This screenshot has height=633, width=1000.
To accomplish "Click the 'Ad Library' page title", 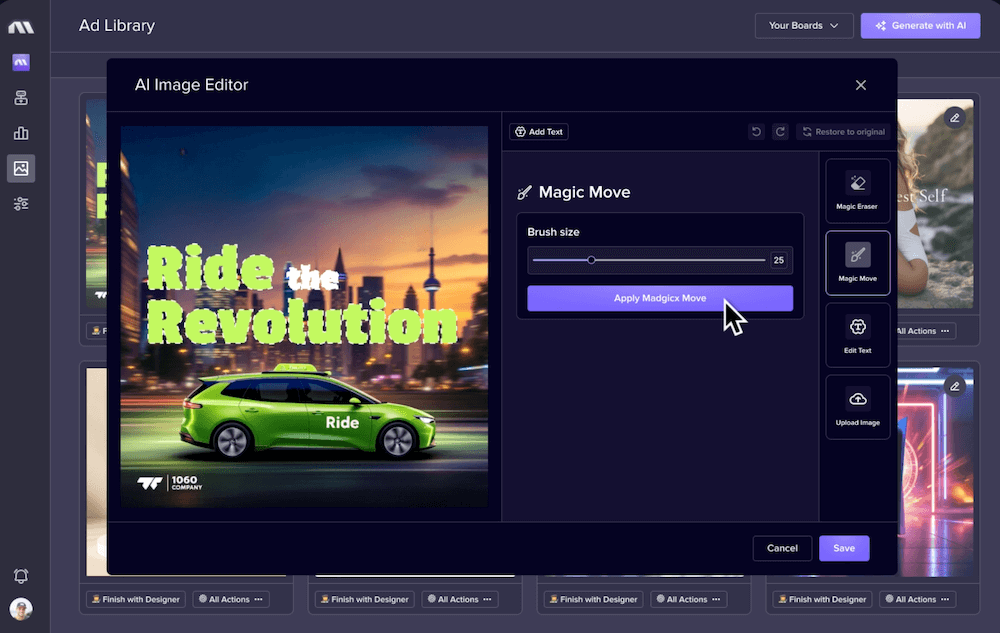I will (117, 25).
